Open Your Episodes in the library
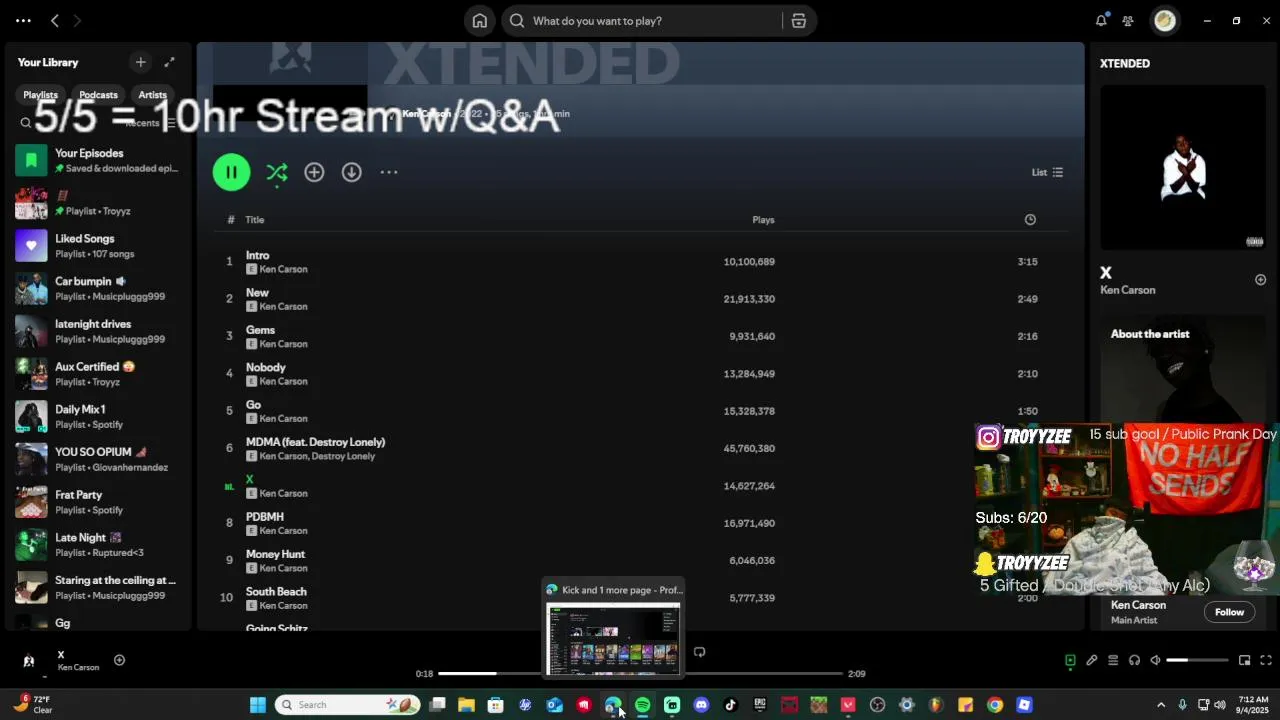This screenshot has height=720, width=1280. 98,160
